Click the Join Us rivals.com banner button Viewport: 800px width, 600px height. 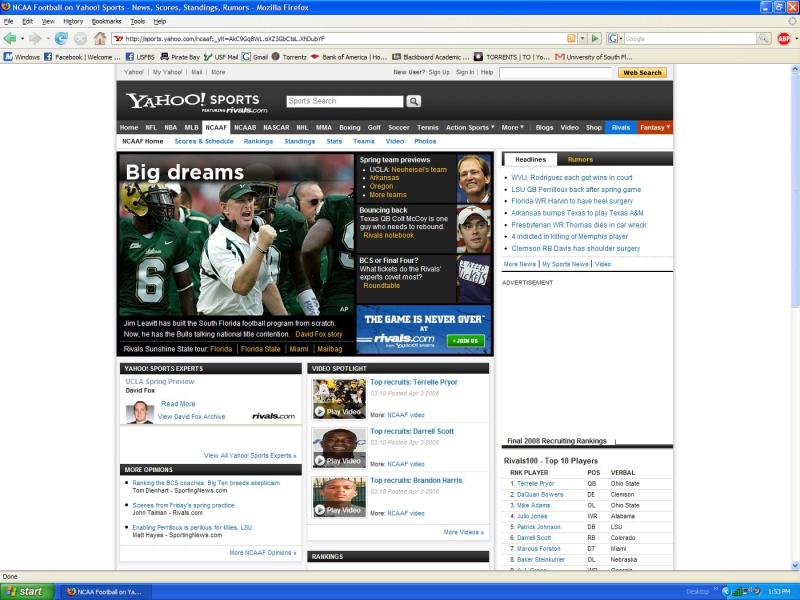click(x=466, y=340)
